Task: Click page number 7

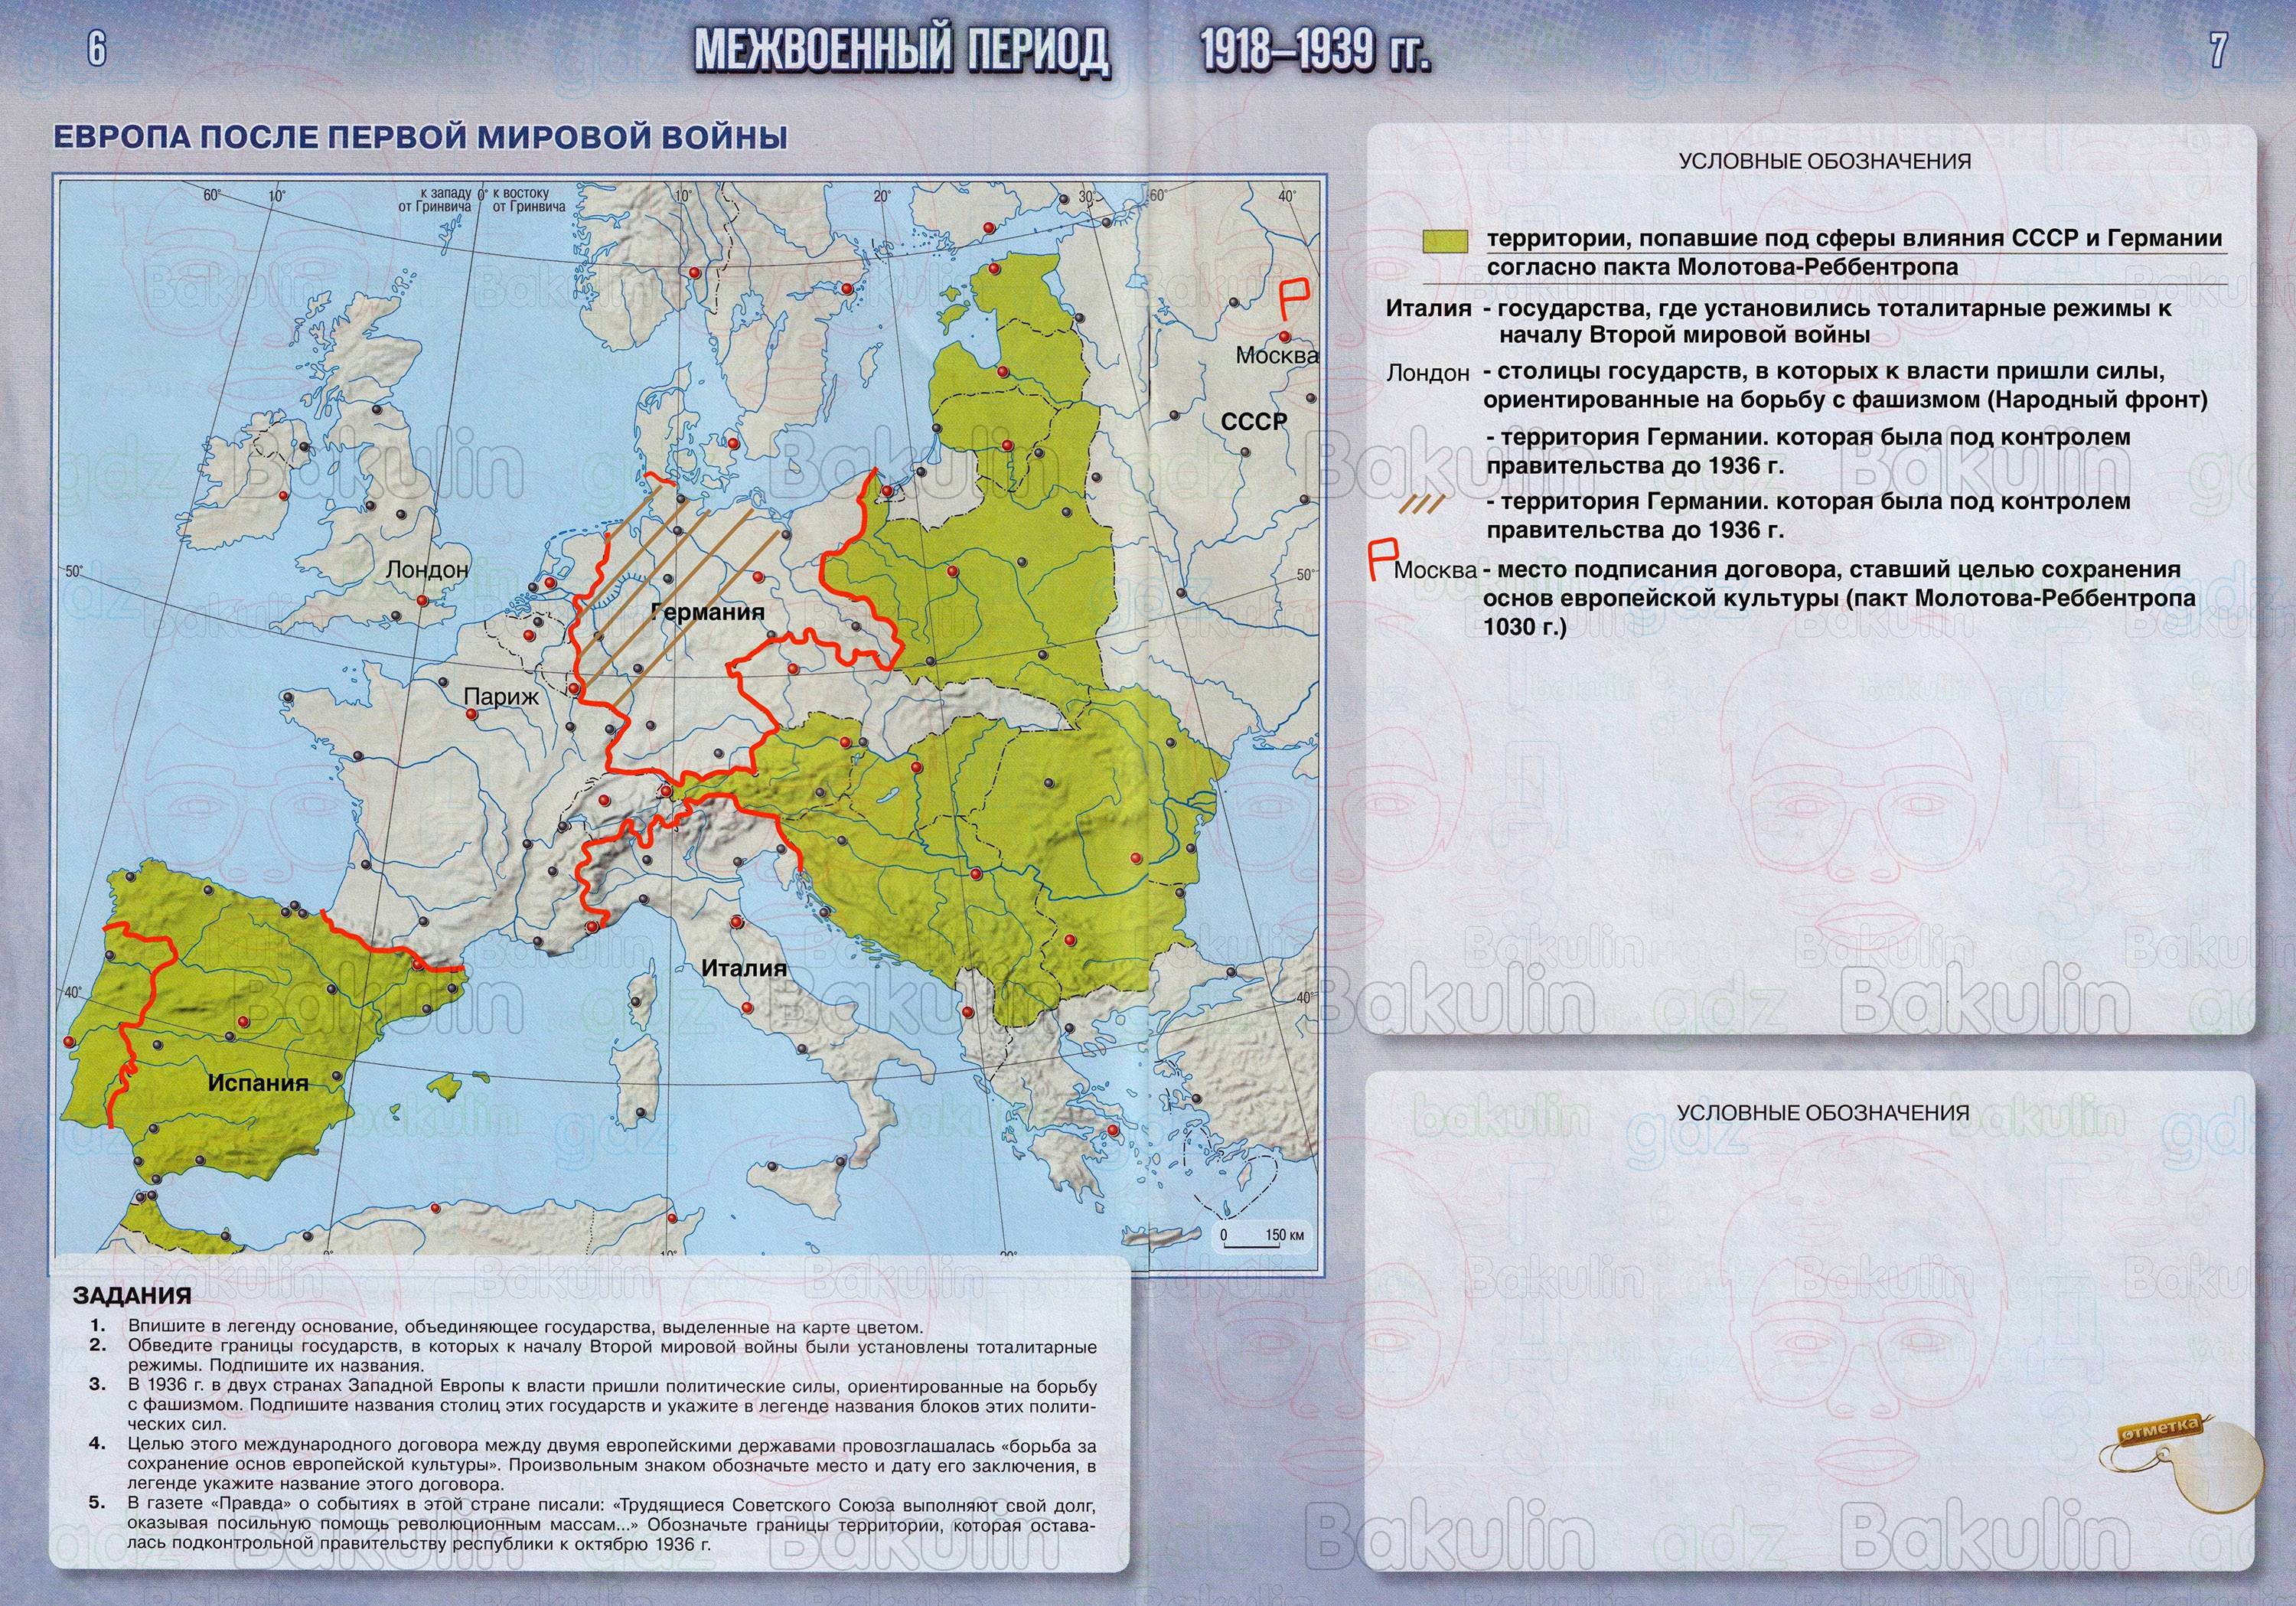Action: point(2218,50)
